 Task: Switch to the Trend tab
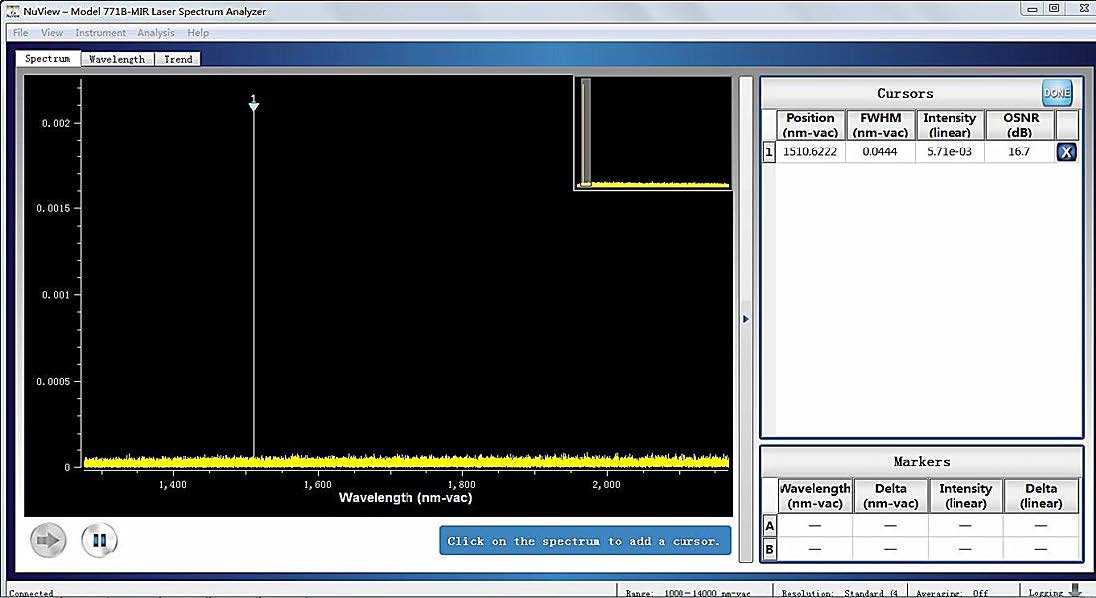(x=178, y=59)
